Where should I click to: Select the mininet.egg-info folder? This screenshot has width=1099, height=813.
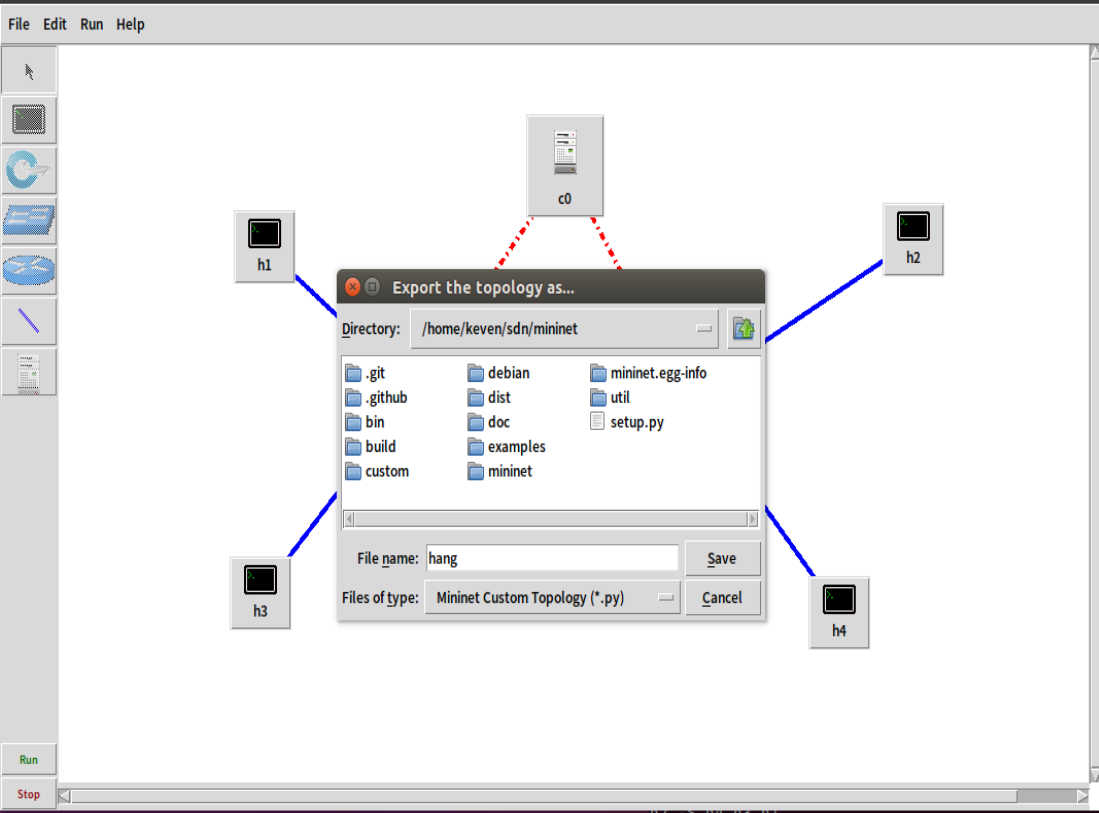tap(648, 373)
